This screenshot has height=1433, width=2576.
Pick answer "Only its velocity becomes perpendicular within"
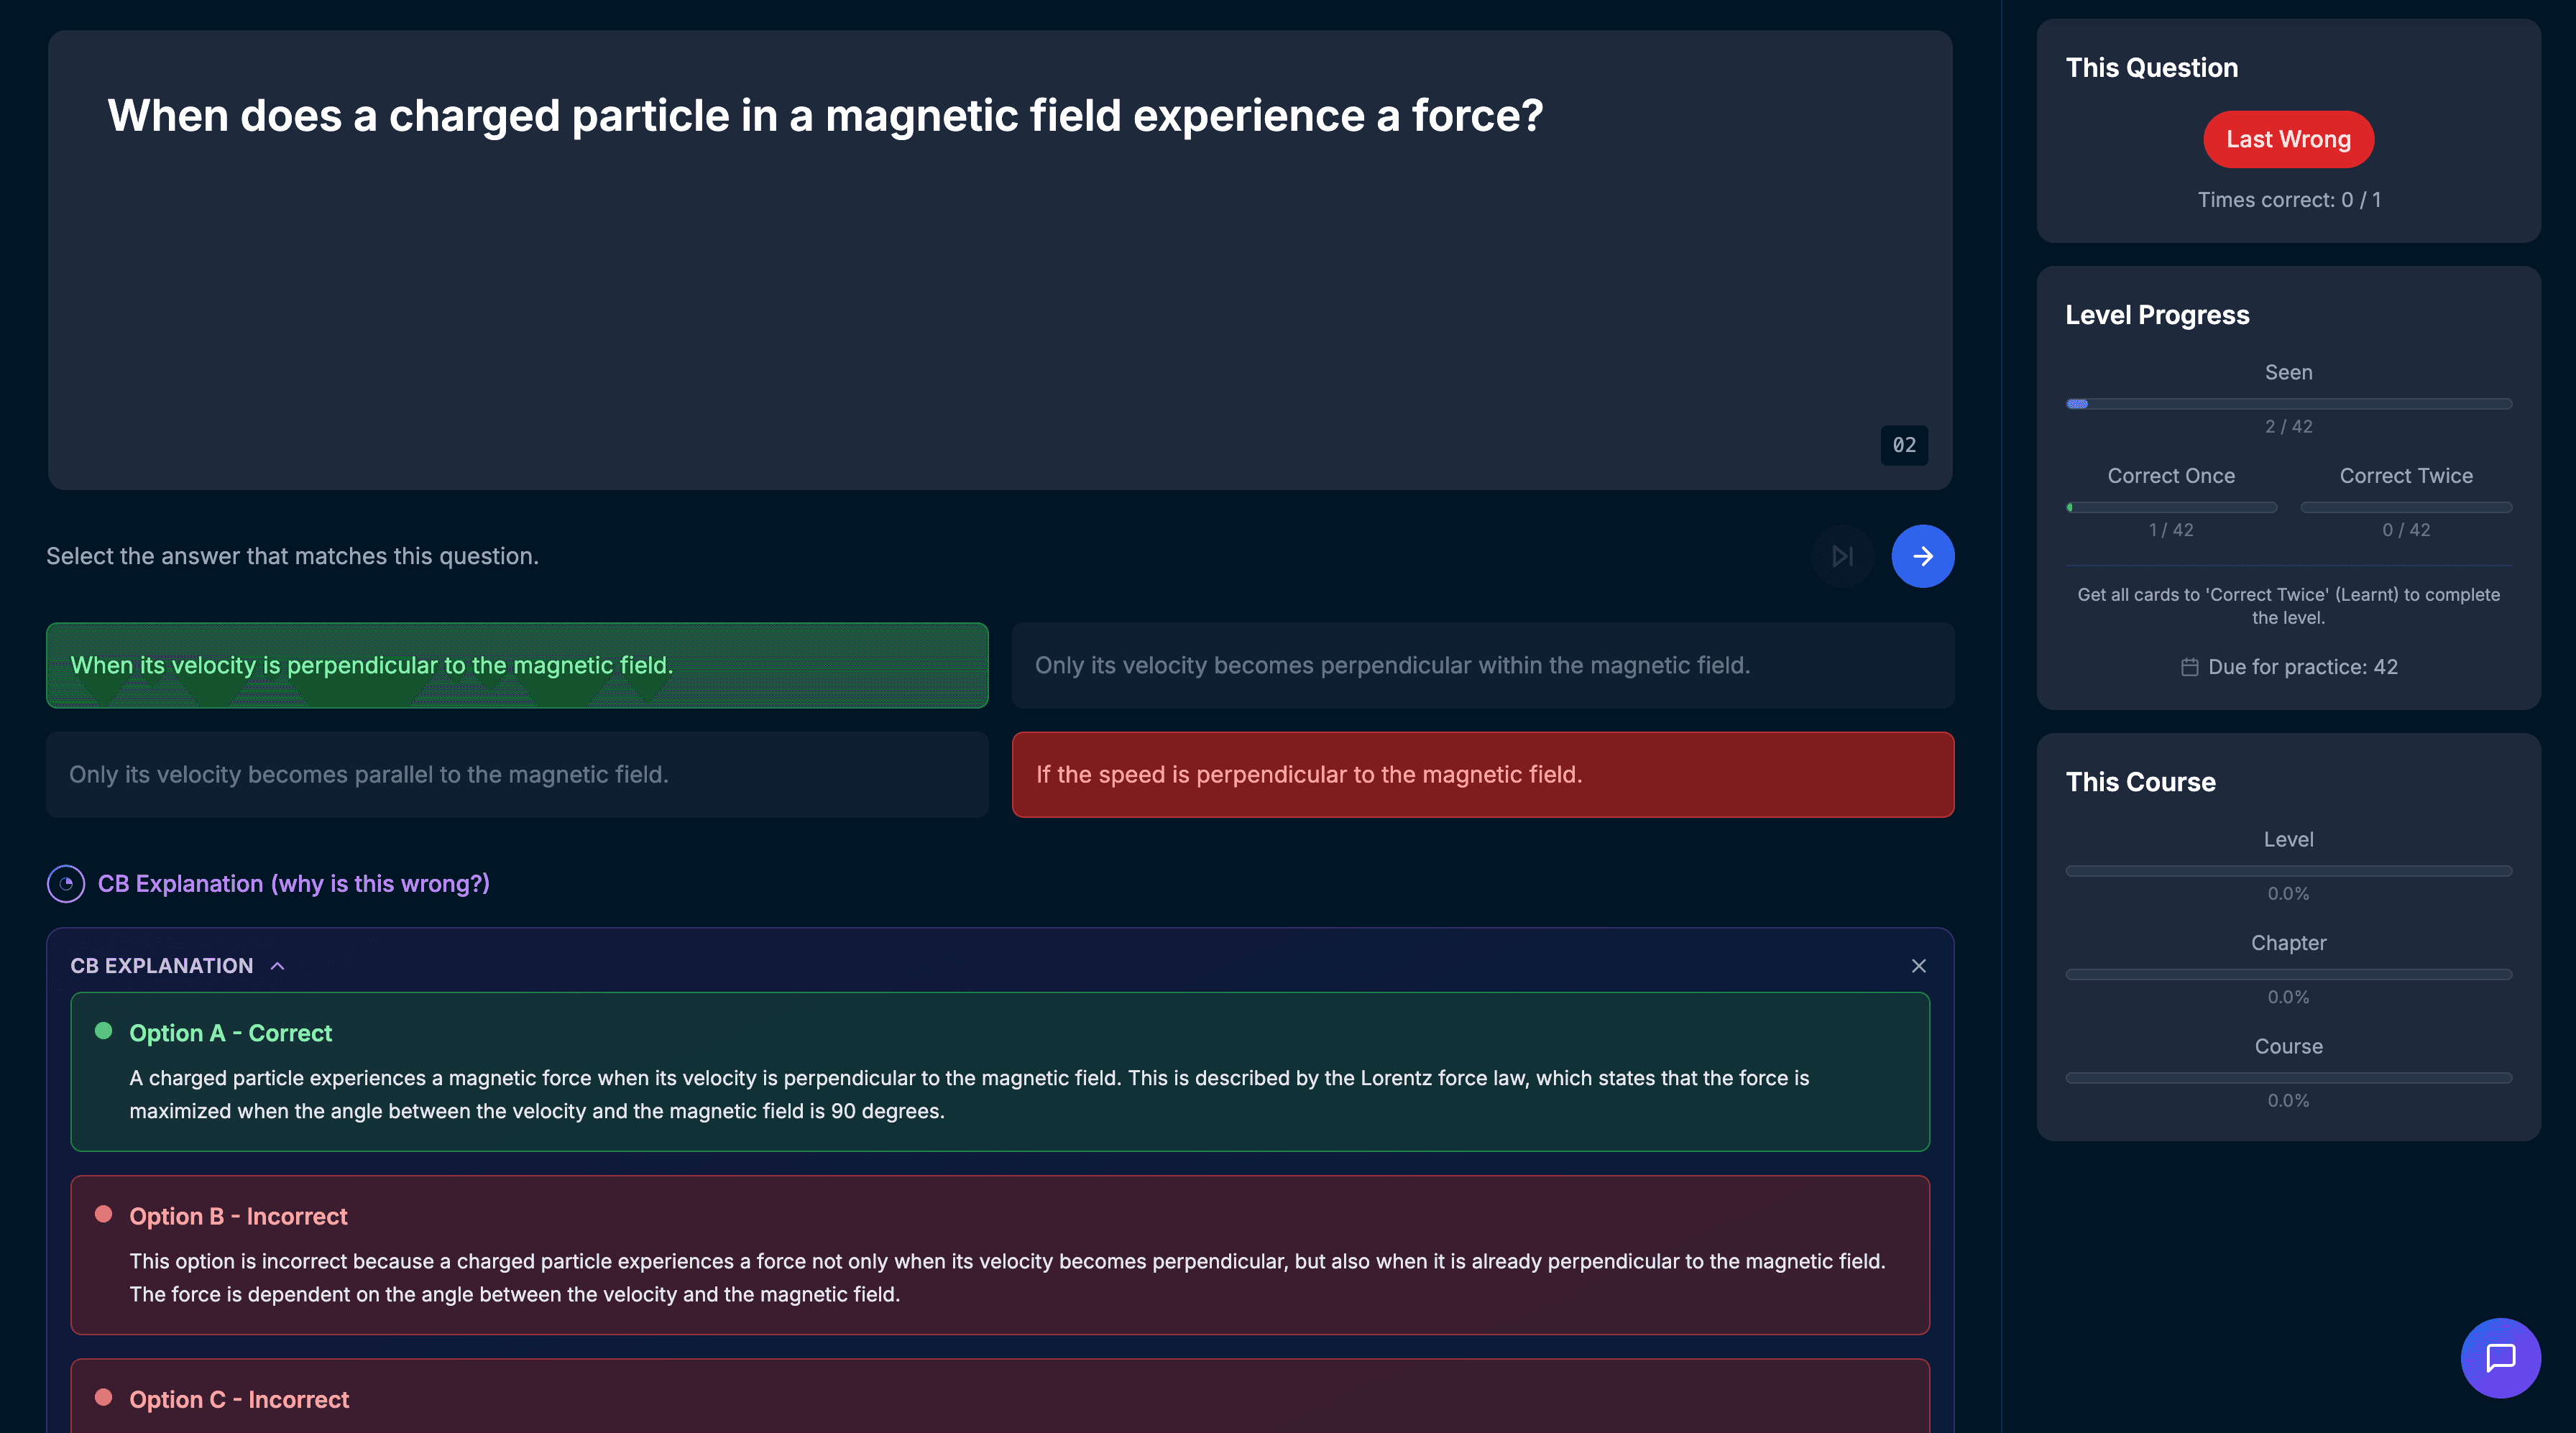pyautogui.click(x=1482, y=665)
